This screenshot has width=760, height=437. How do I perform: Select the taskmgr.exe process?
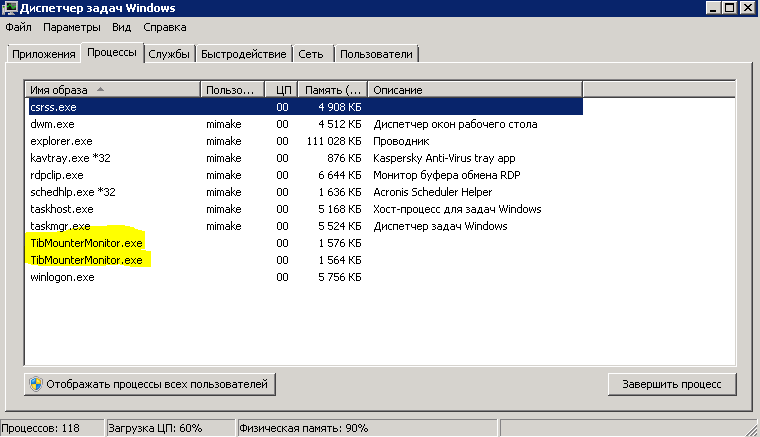click(x=304, y=226)
